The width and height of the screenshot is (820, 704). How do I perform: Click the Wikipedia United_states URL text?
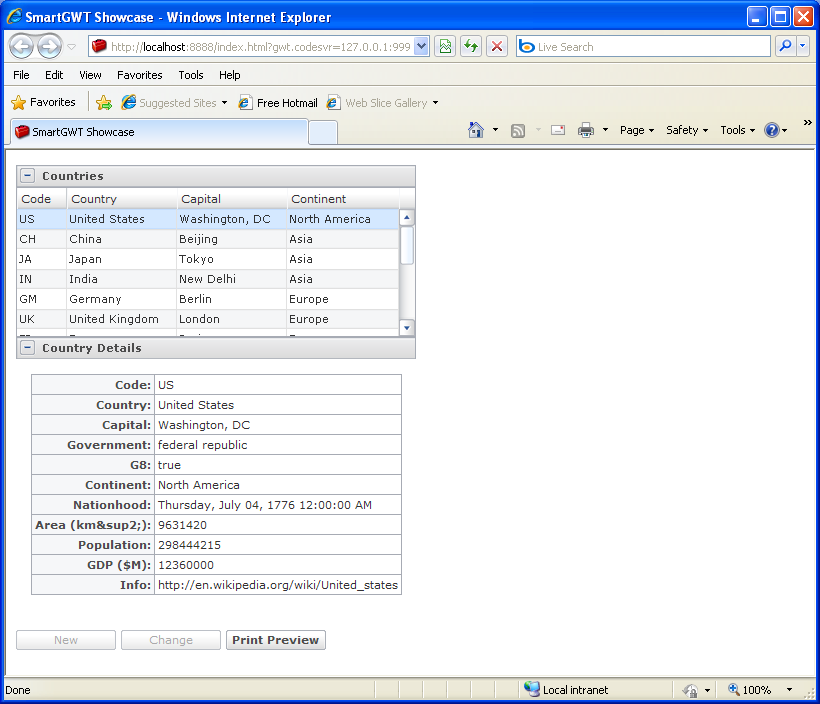pos(278,585)
